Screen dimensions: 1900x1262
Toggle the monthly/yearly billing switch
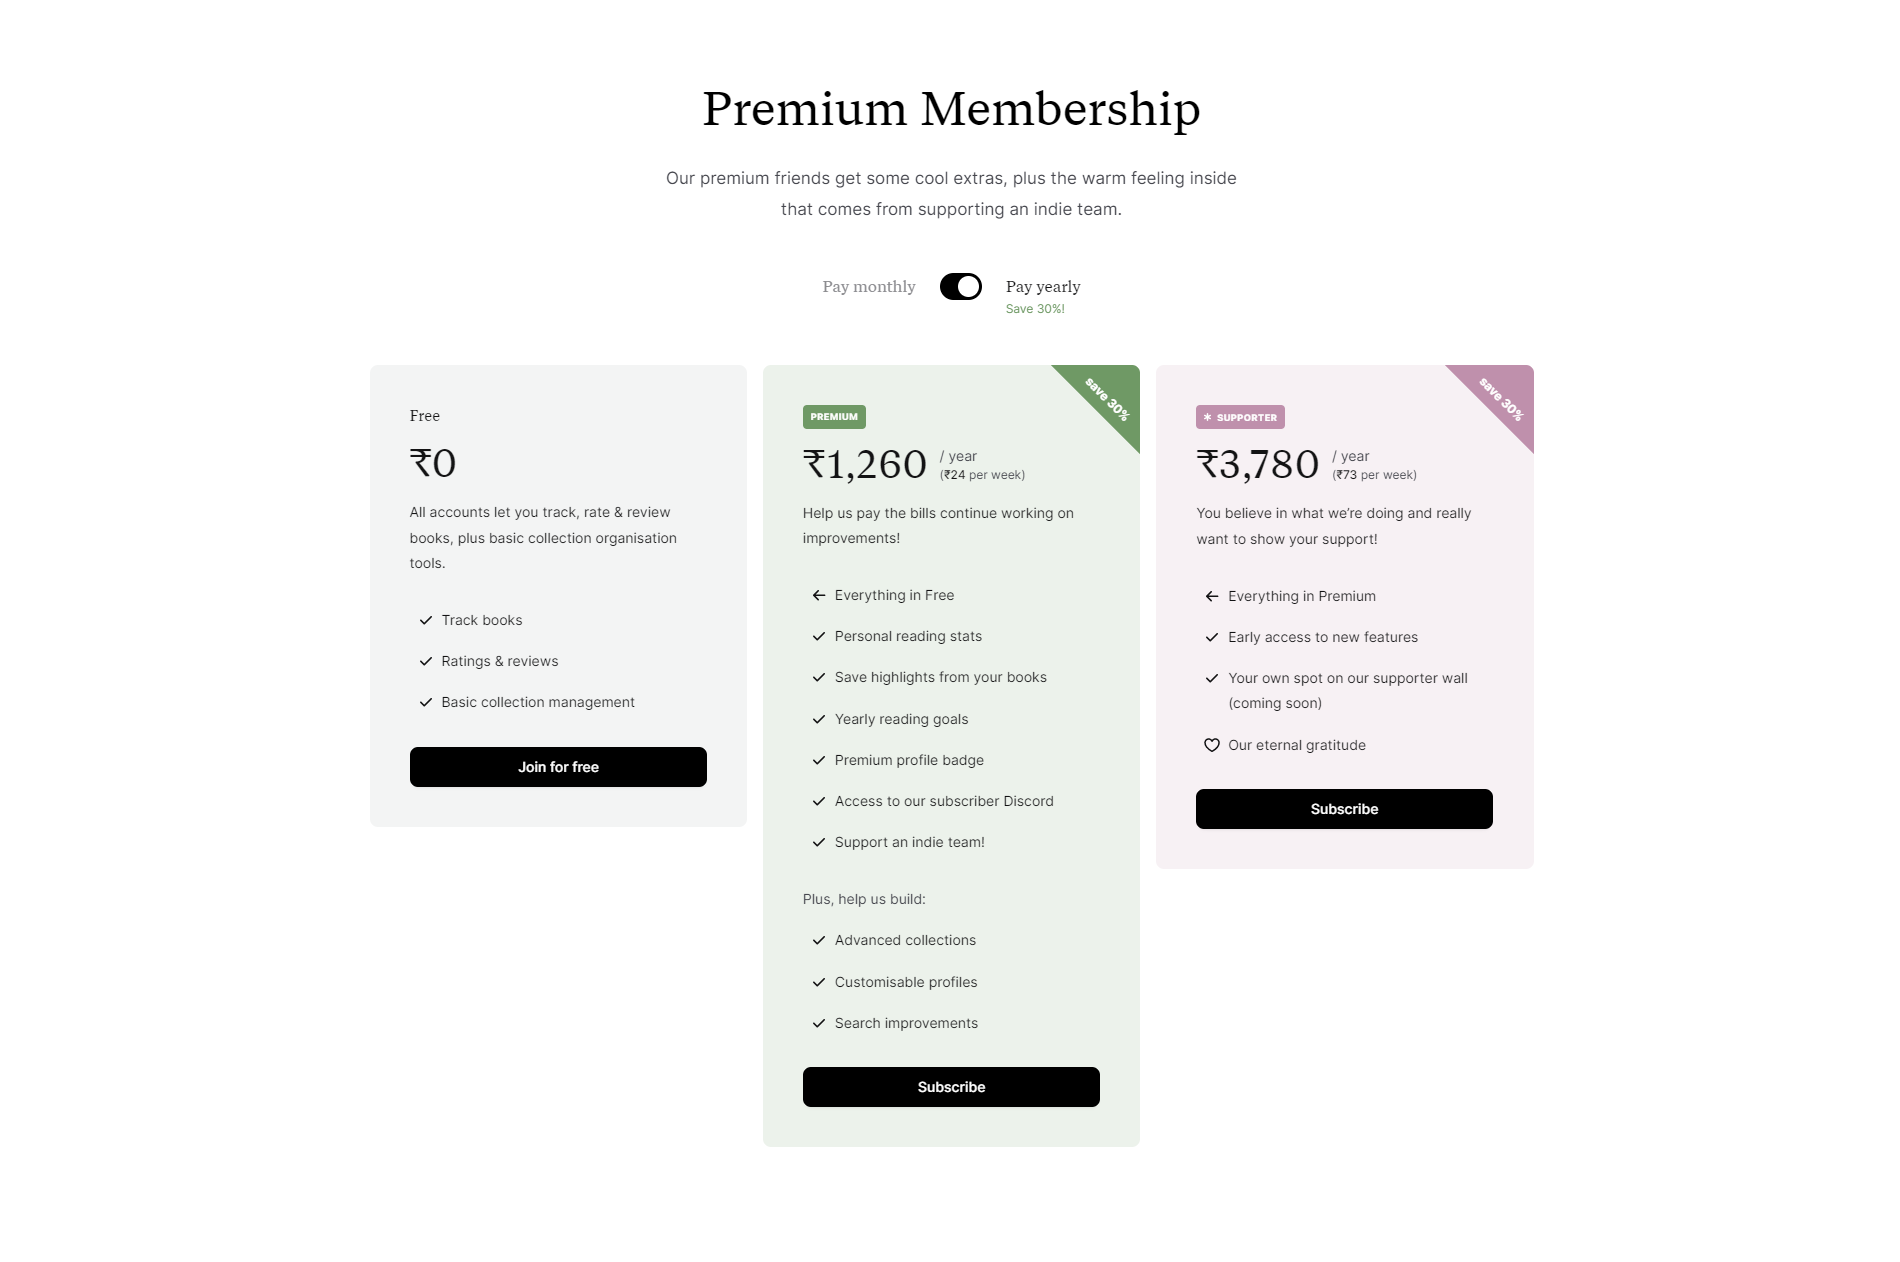click(960, 287)
